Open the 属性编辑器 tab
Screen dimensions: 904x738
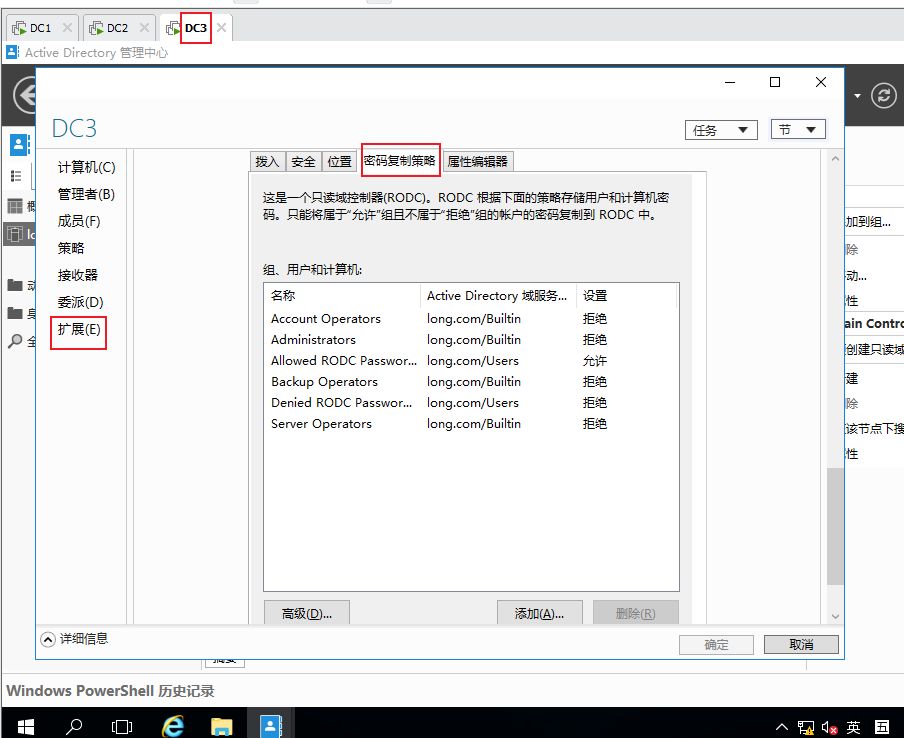tap(477, 161)
